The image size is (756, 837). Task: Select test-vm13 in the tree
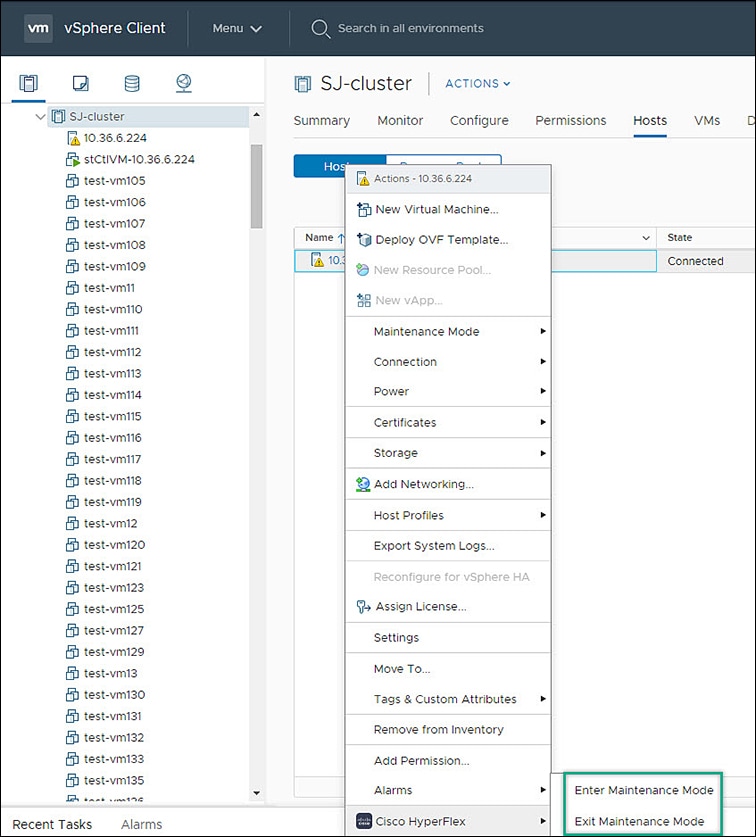[111, 673]
